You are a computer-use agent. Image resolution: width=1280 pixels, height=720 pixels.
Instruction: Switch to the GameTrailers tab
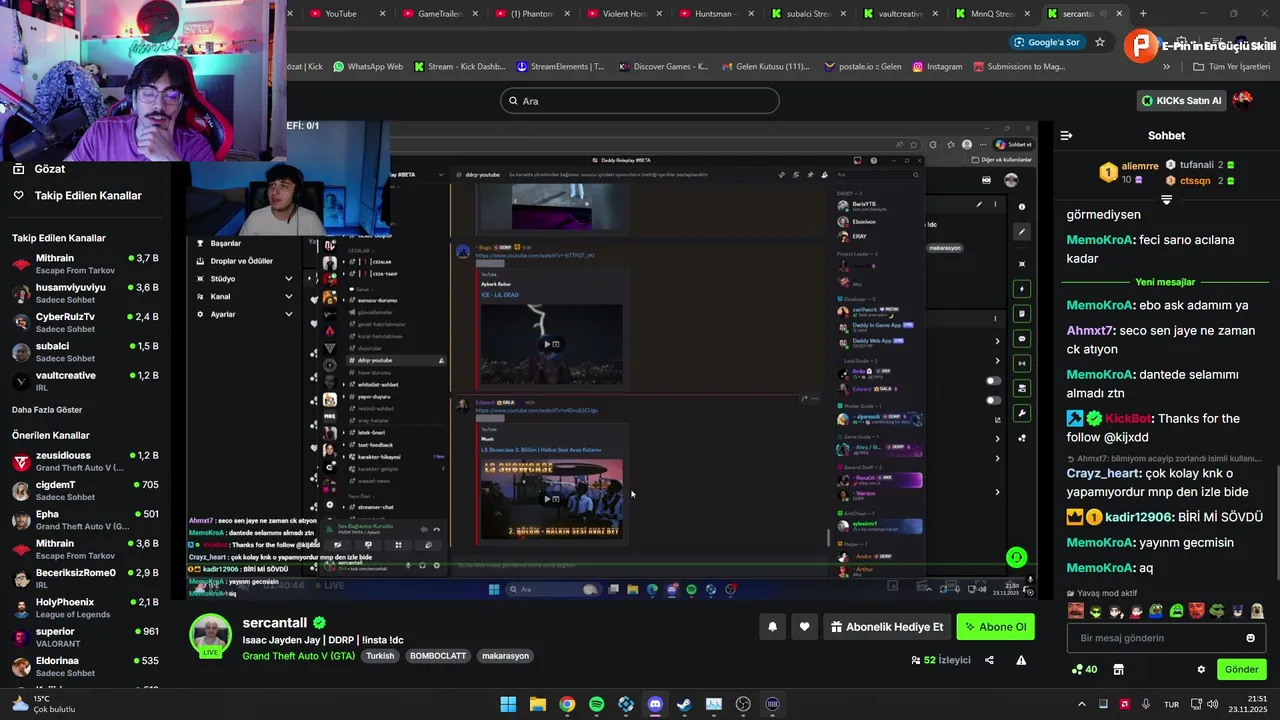pyautogui.click(x=440, y=14)
